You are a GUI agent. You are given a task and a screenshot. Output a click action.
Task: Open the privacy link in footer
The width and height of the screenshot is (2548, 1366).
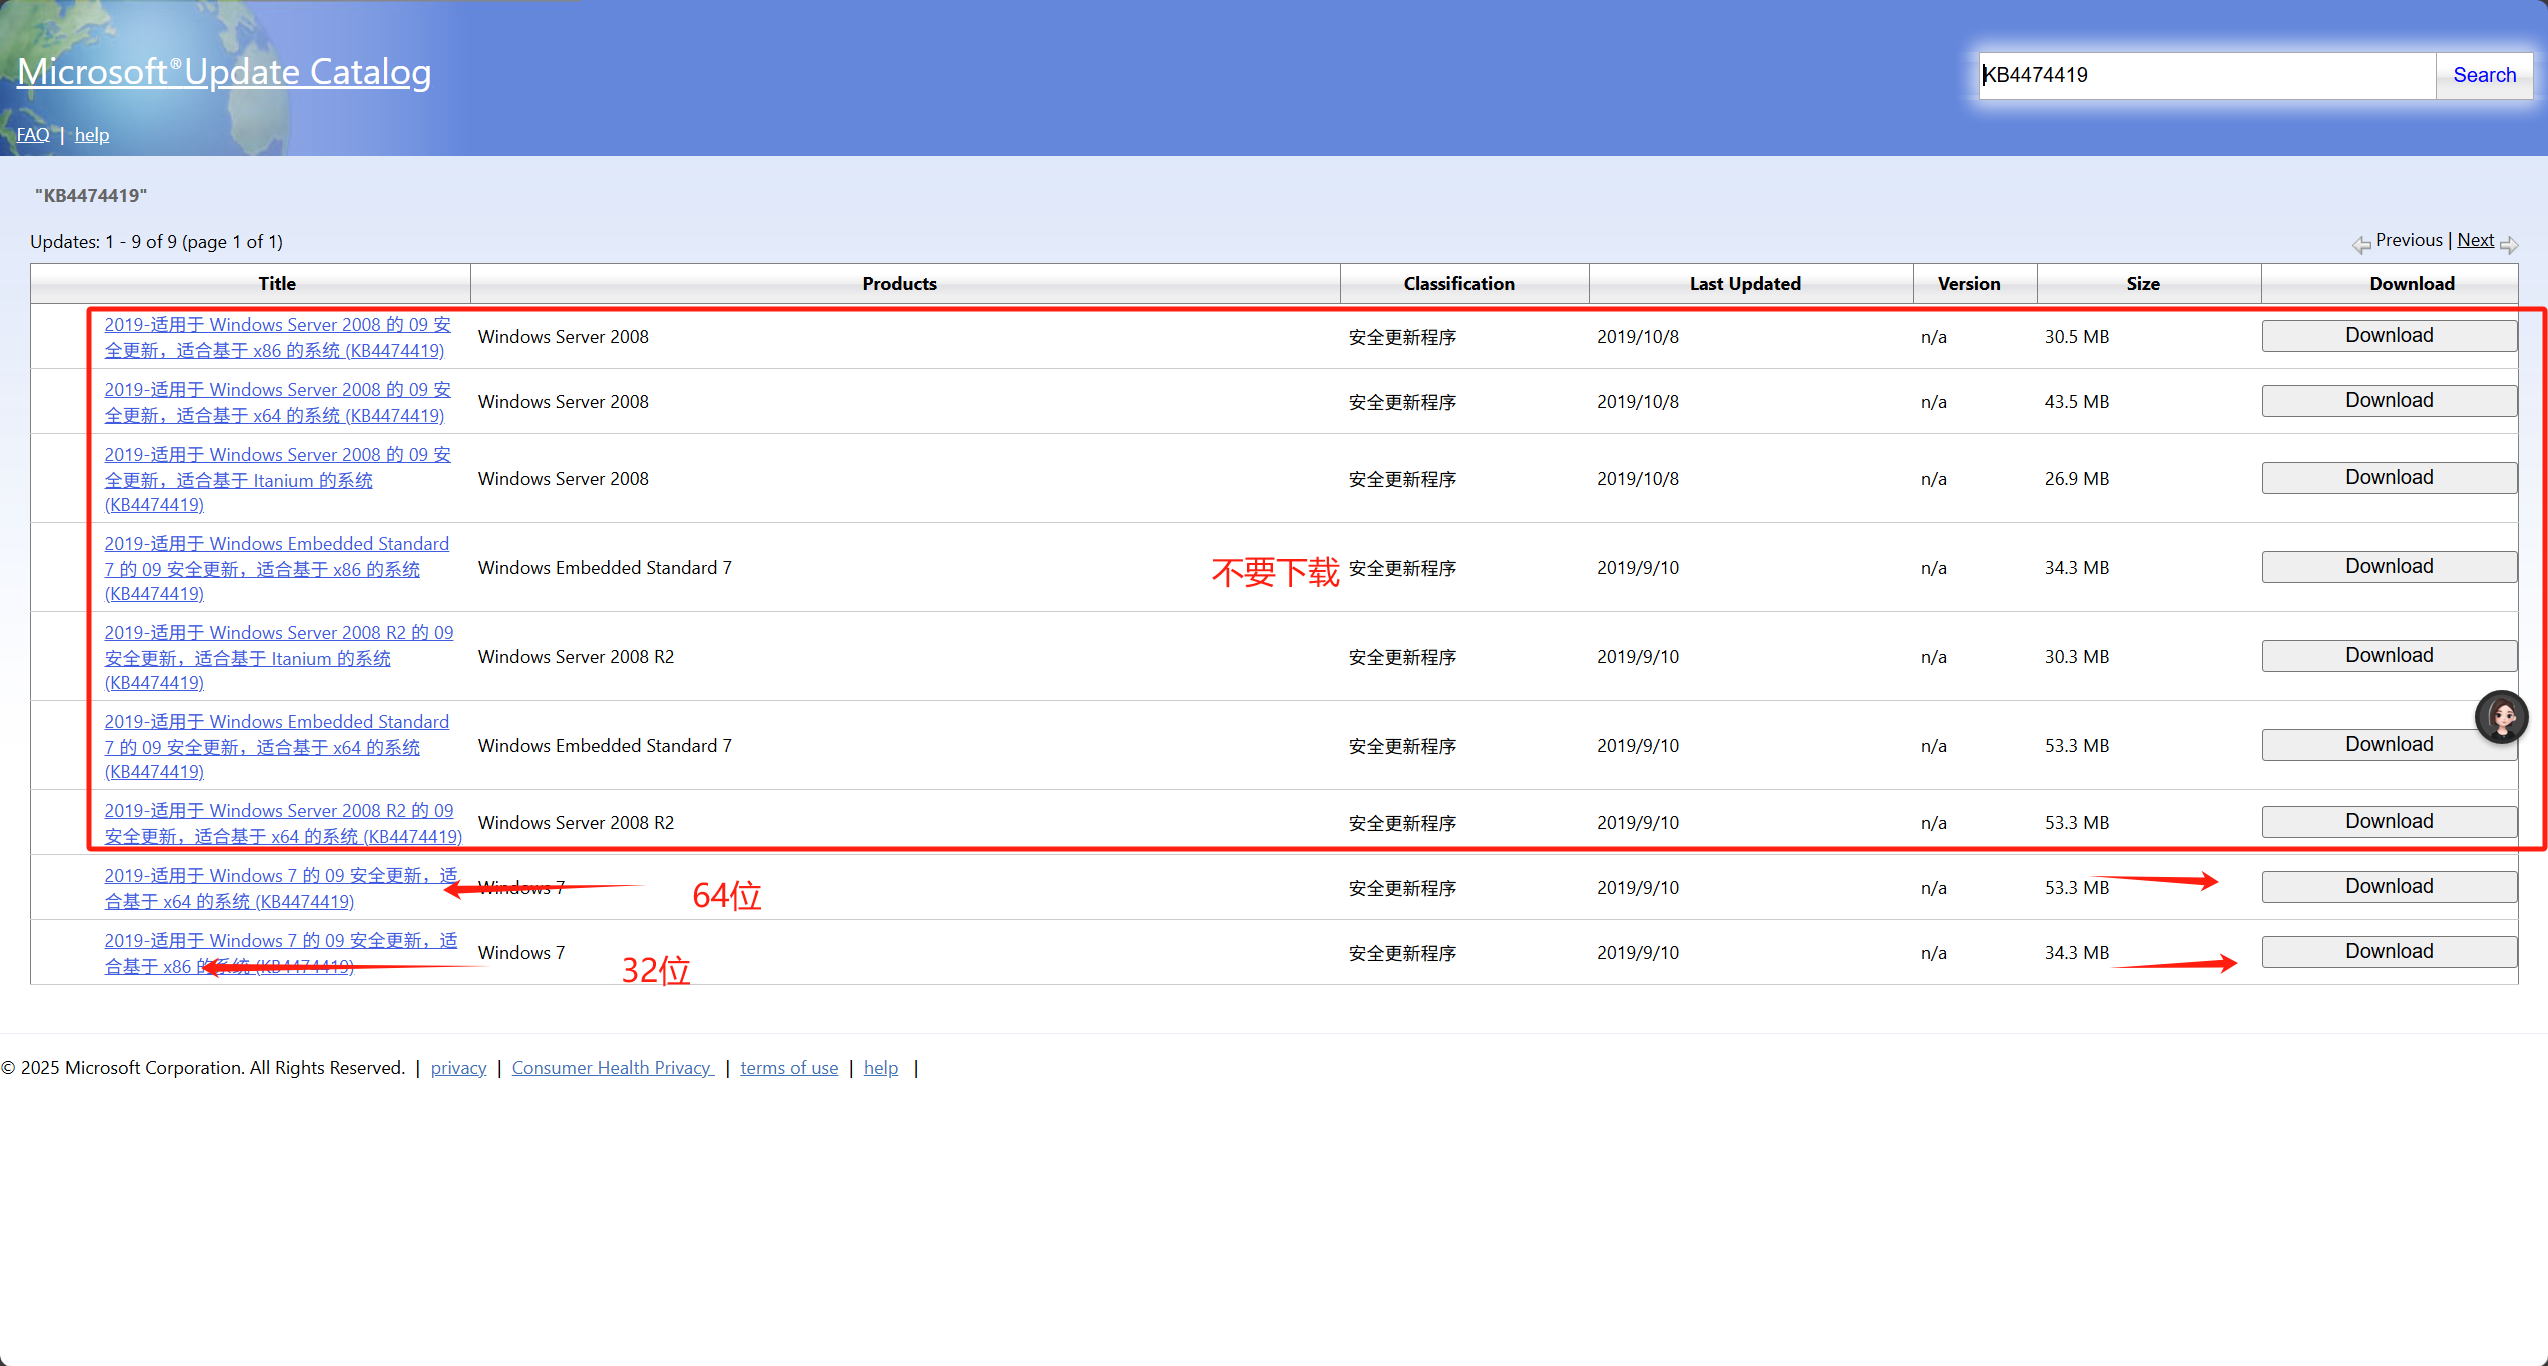458,1068
